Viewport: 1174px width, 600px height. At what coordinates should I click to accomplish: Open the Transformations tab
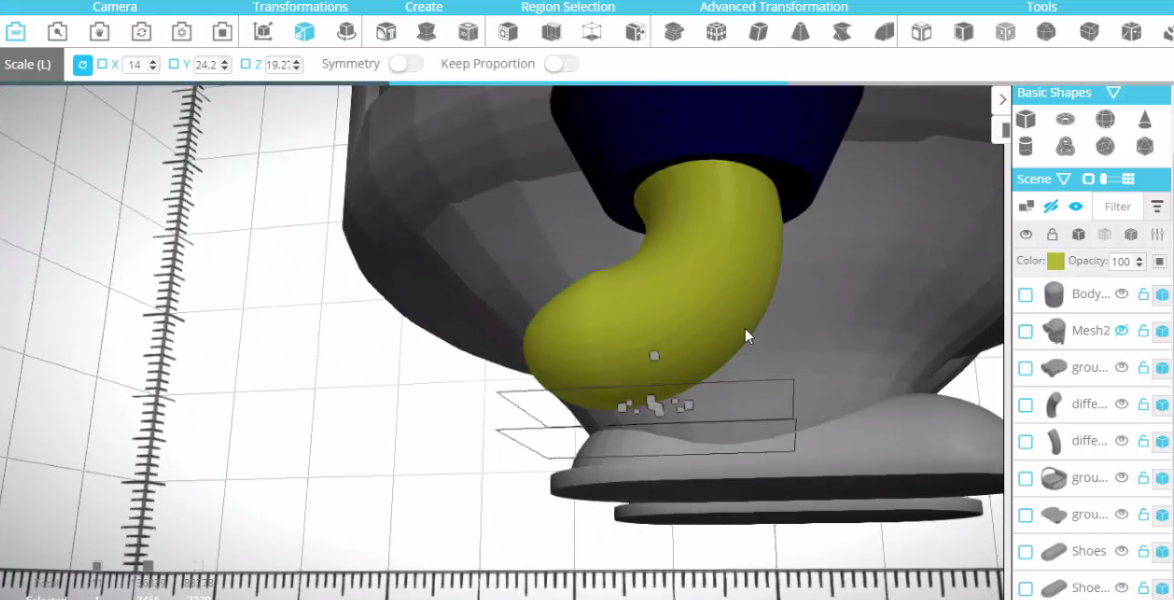300,7
